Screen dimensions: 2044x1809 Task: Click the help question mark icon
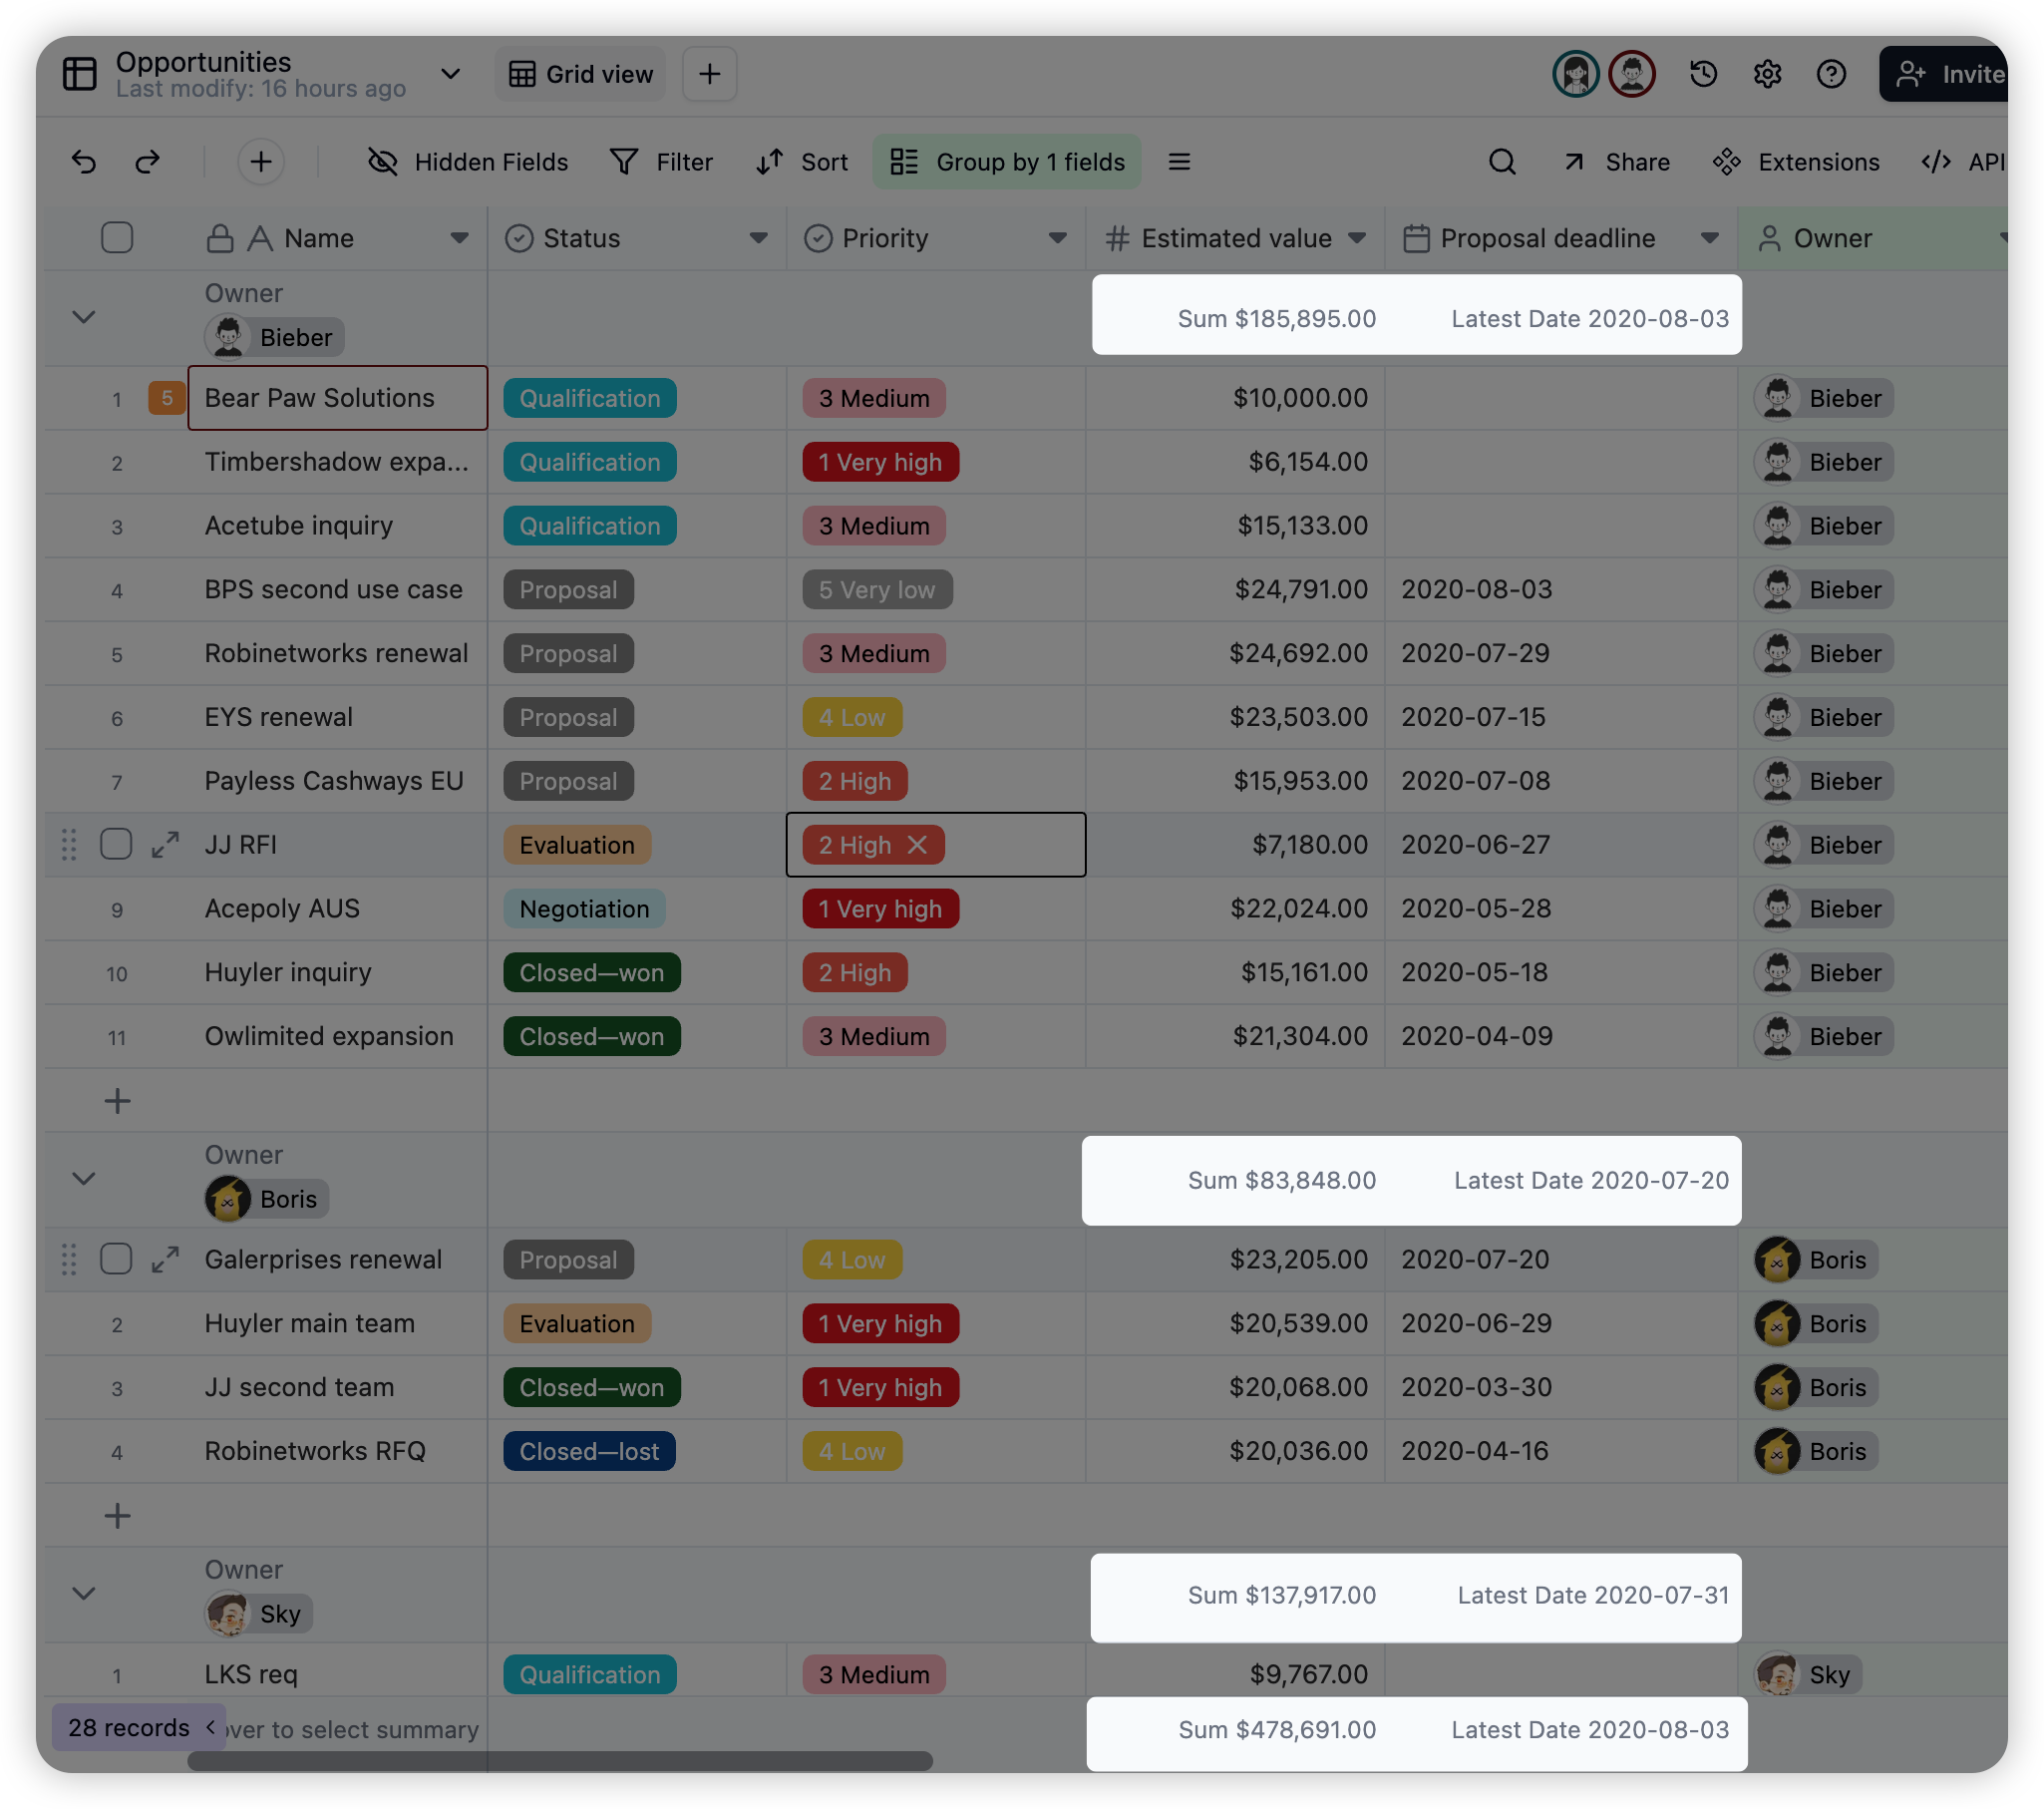pyautogui.click(x=1831, y=74)
